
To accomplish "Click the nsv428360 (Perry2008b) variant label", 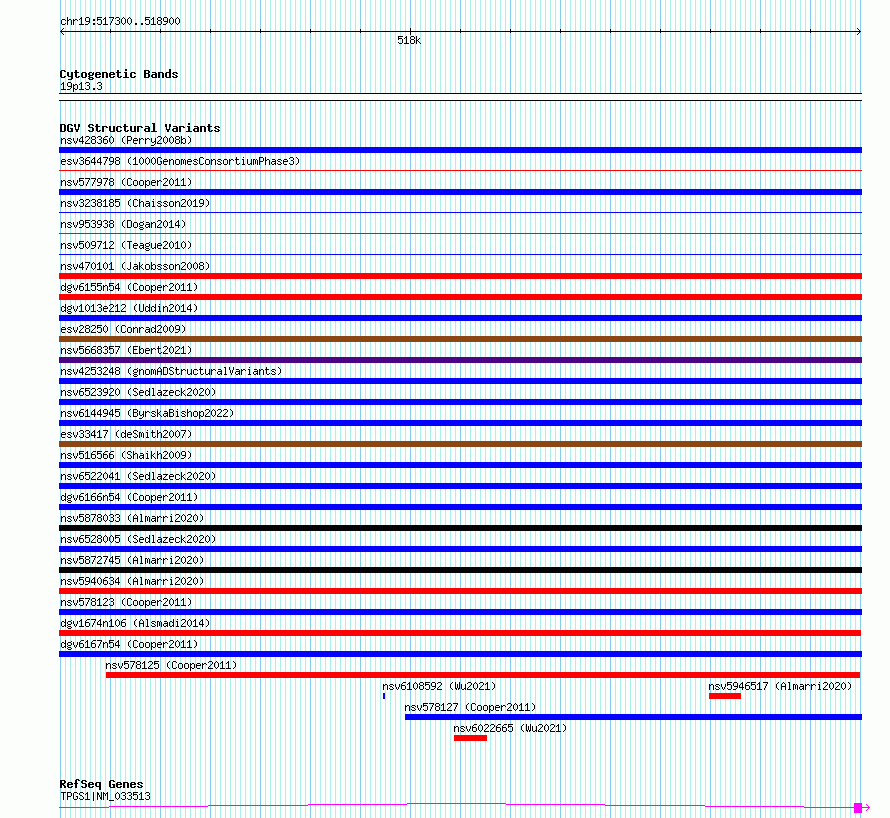I will pyautogui.click(x=126, y=140).
